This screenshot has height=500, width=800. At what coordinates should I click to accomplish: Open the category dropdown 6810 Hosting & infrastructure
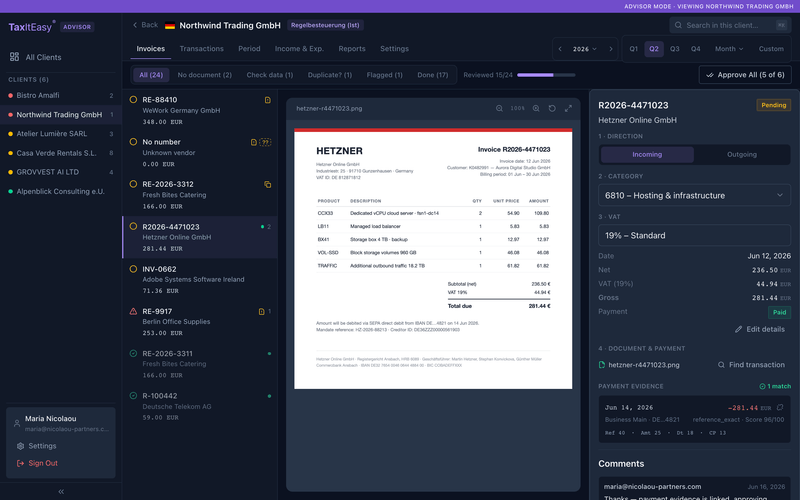[694, 195]
